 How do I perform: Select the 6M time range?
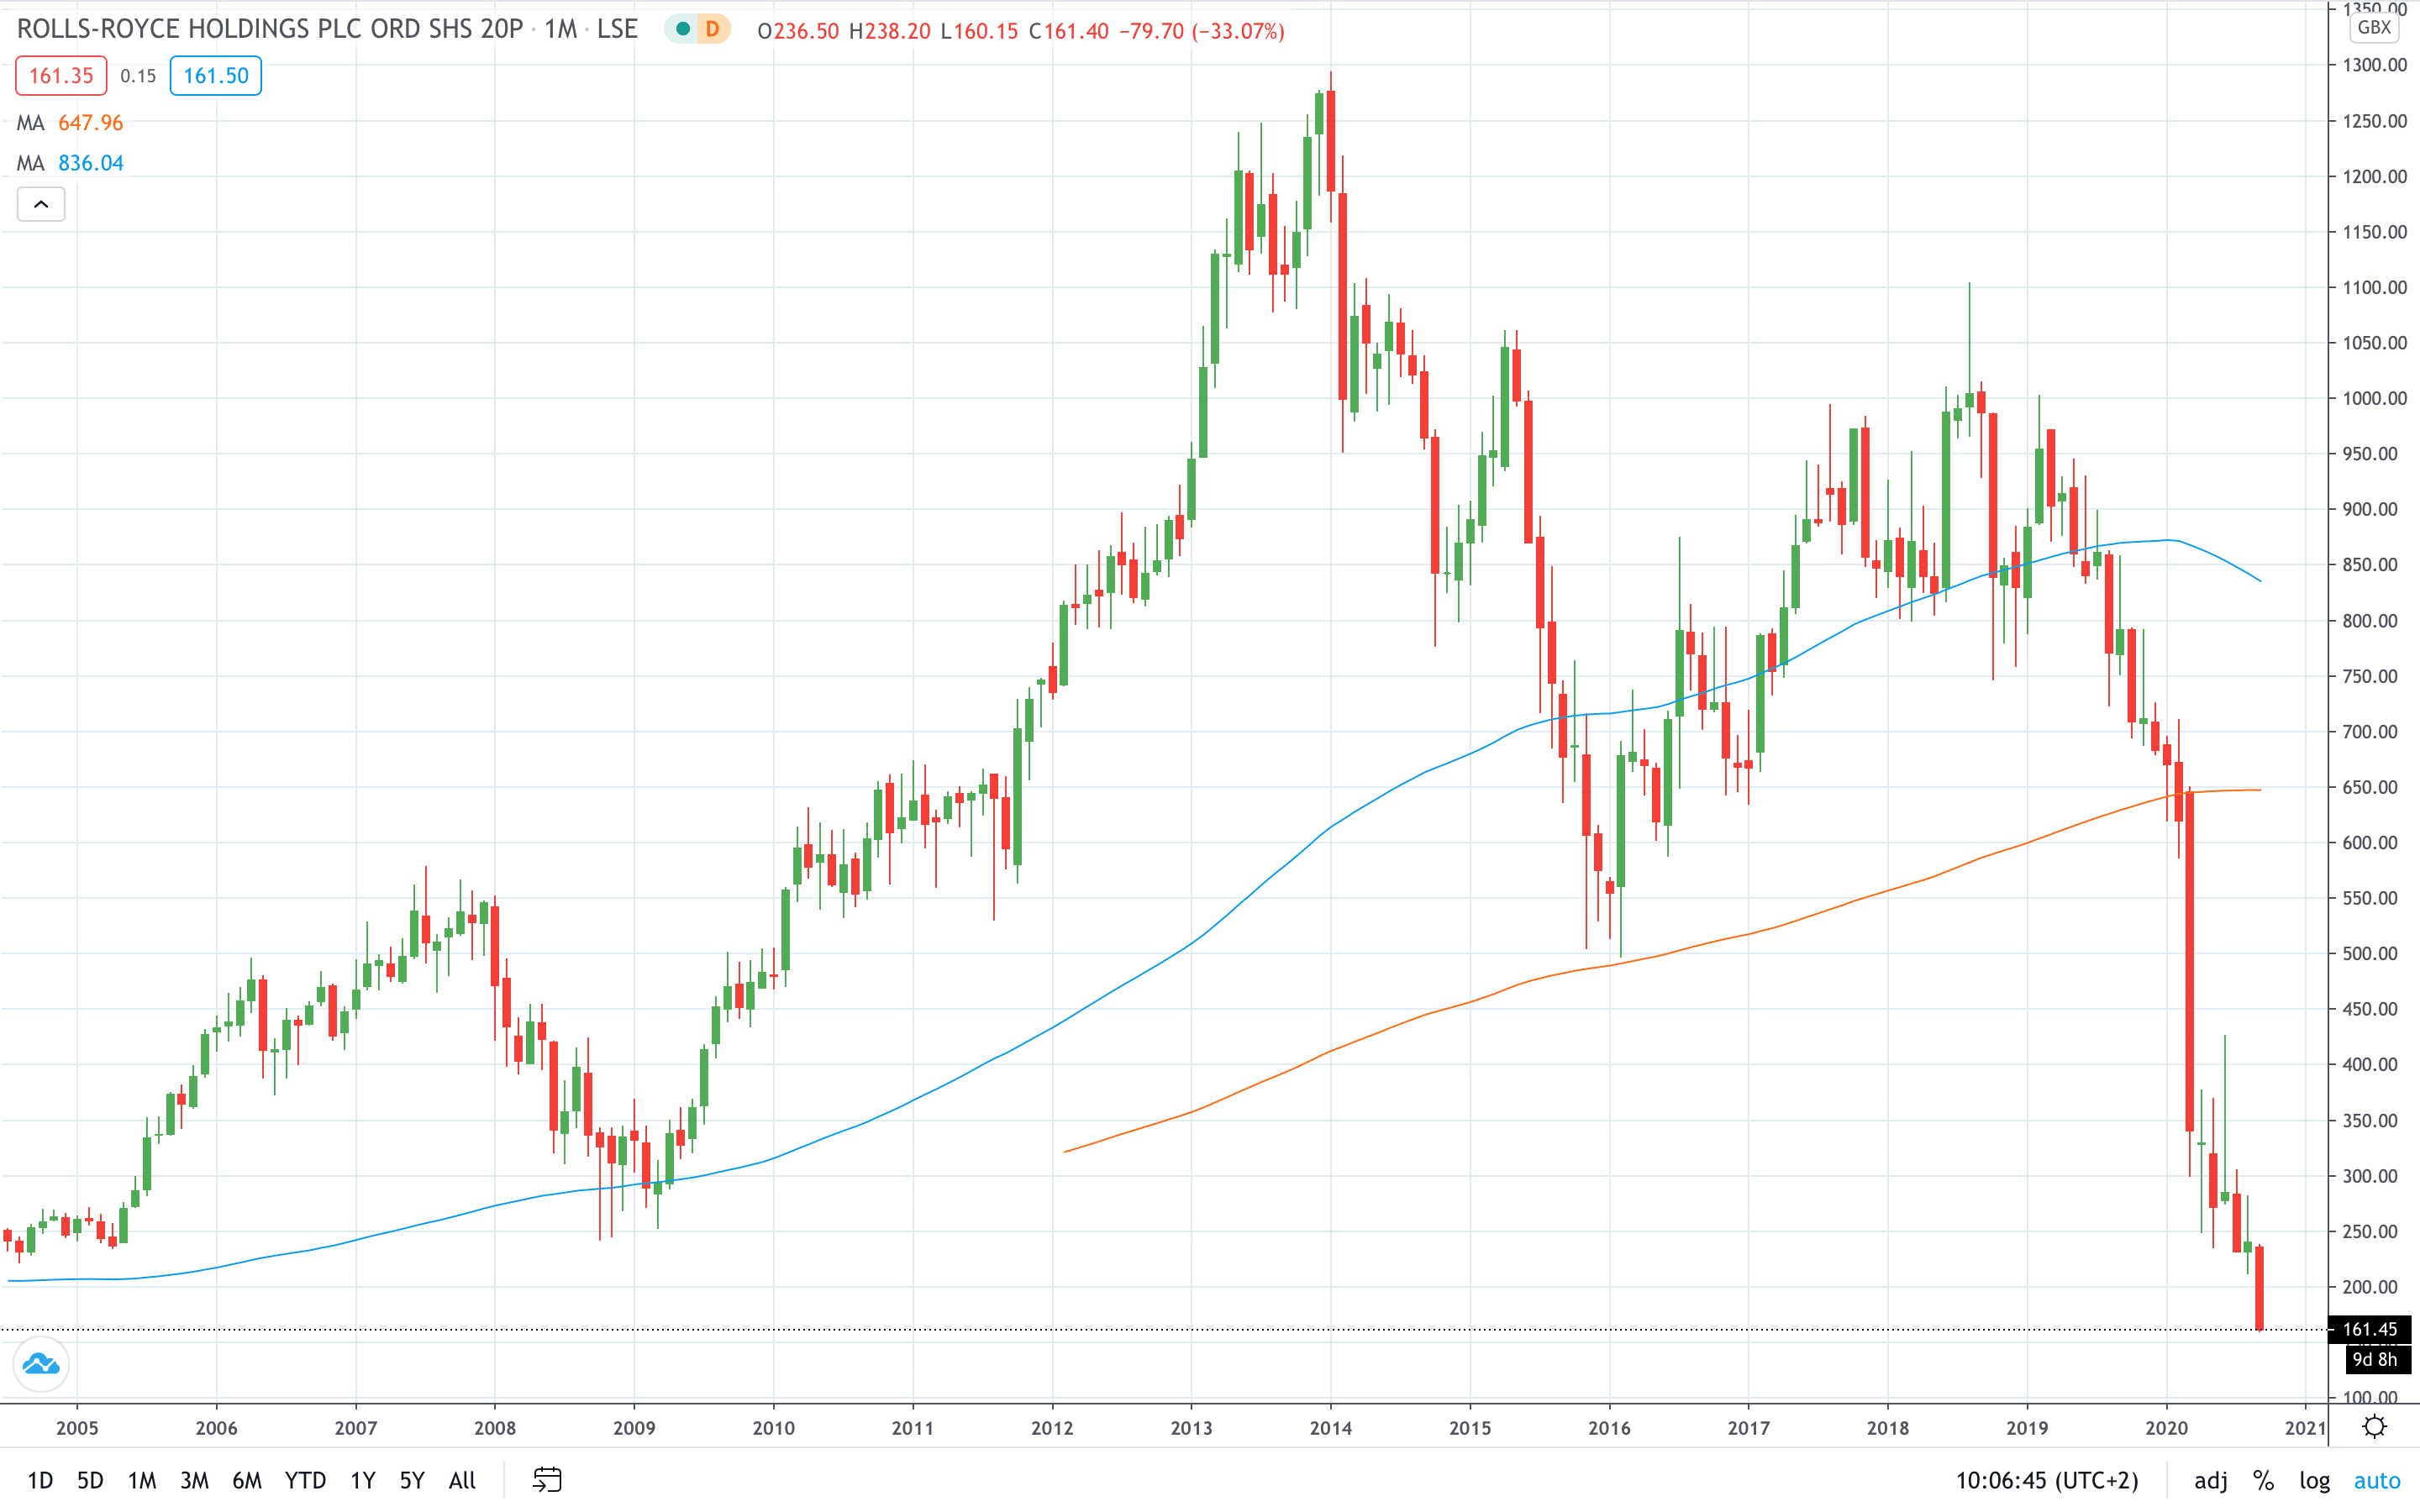pyautogui.click(x=247, y=1480)
